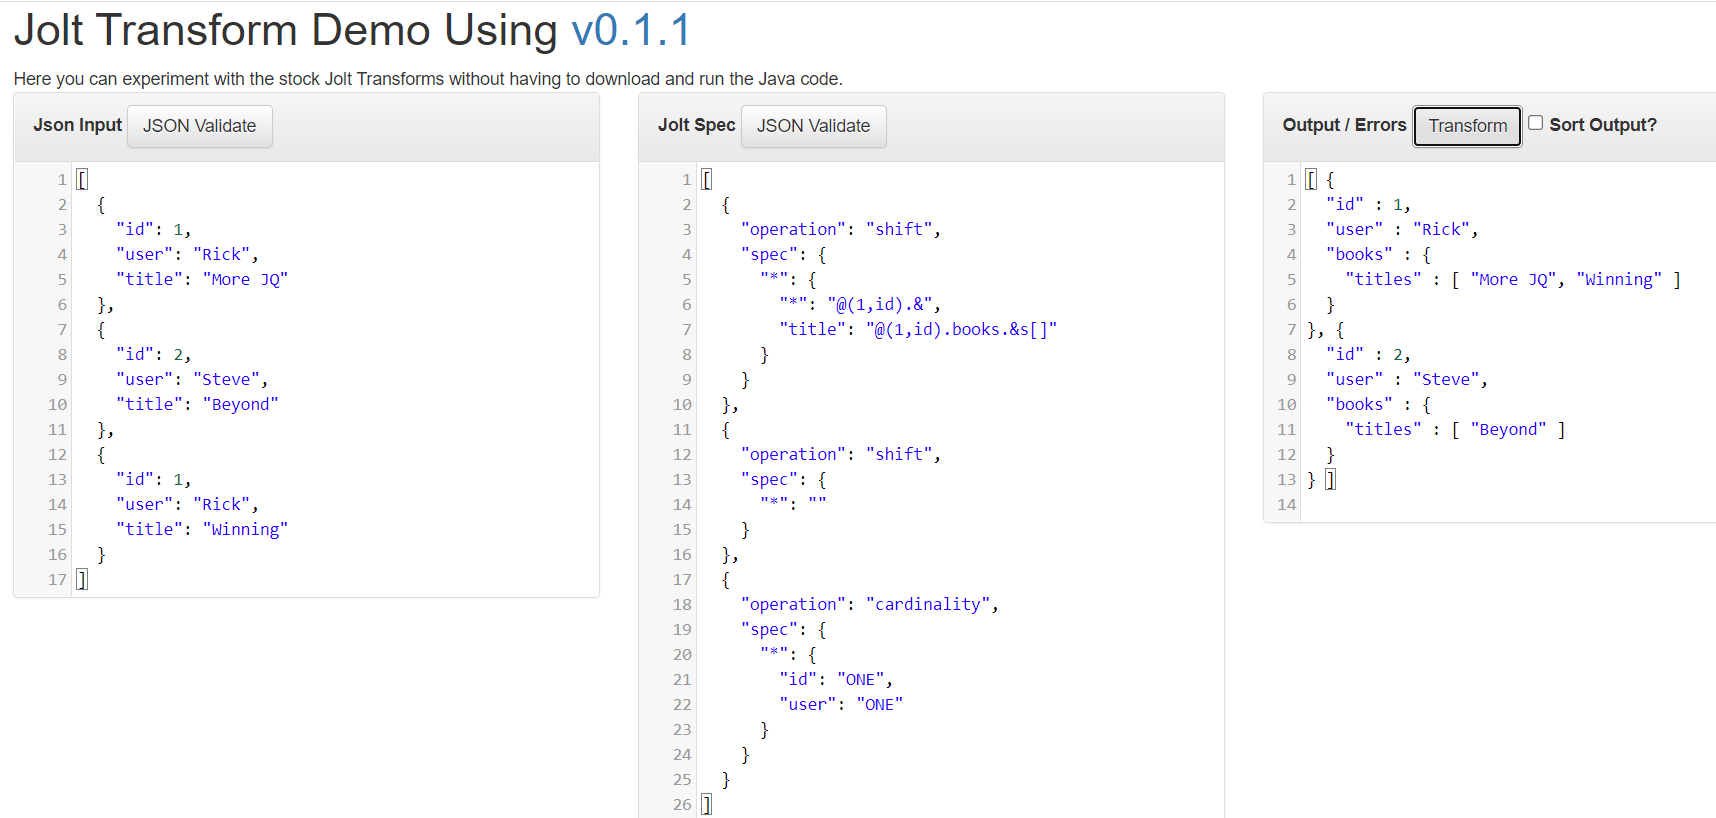
Task: Click the Output / Errors heading
Action: tap(1344, 125)
